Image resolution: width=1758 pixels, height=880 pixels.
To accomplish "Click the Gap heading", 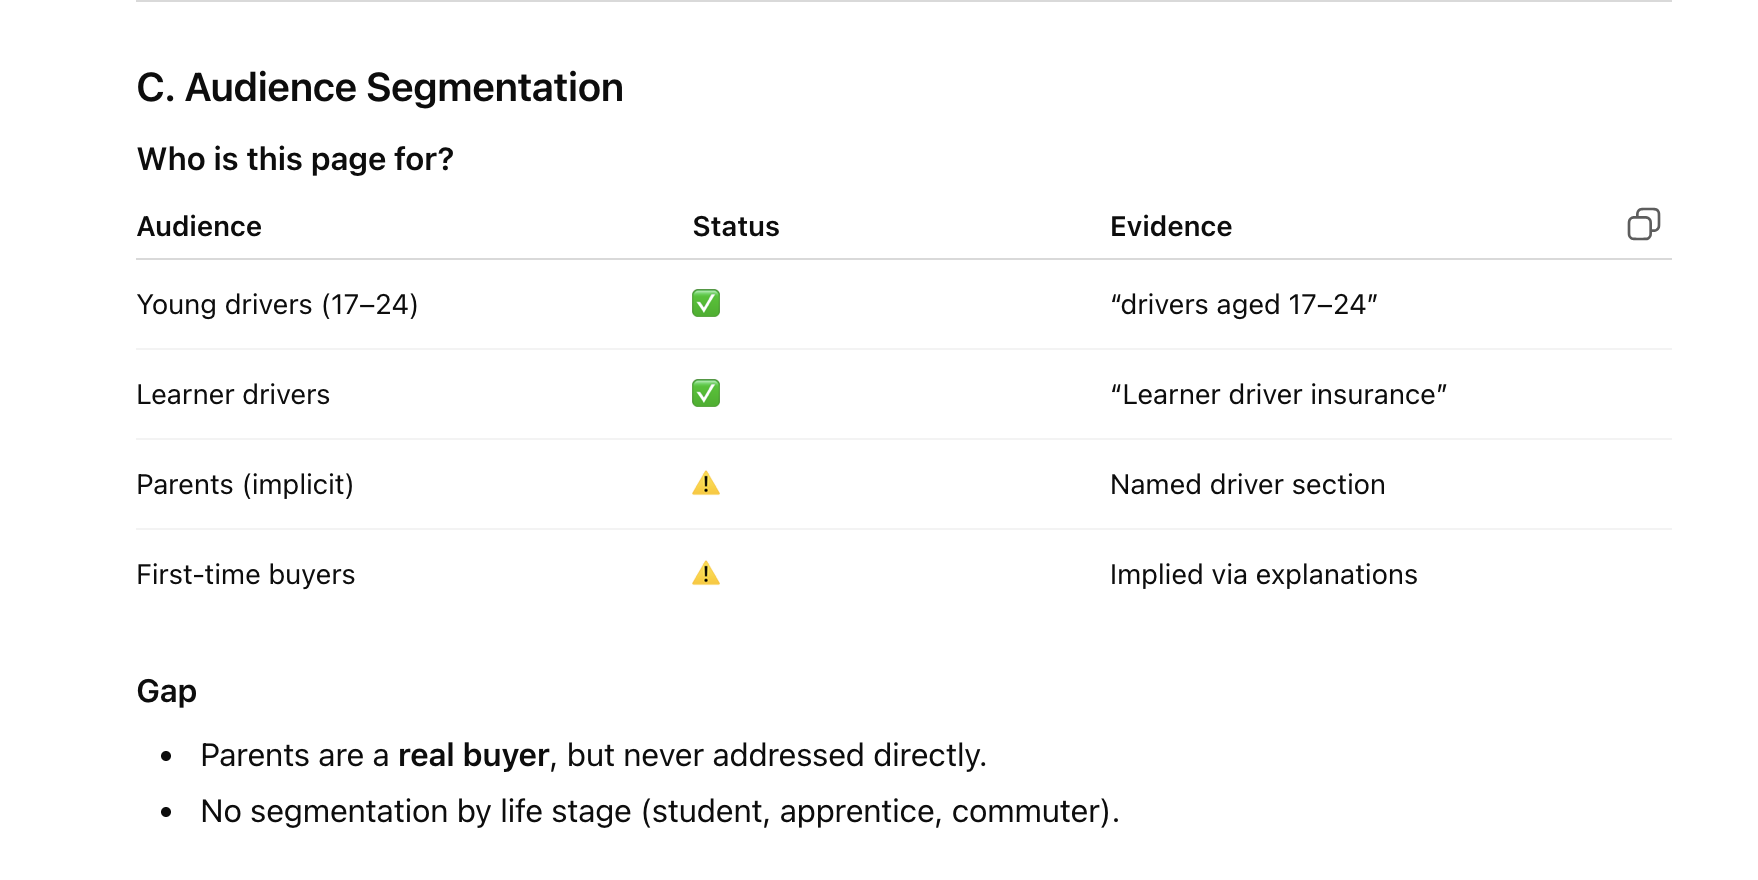I will (x=166, y=691).
